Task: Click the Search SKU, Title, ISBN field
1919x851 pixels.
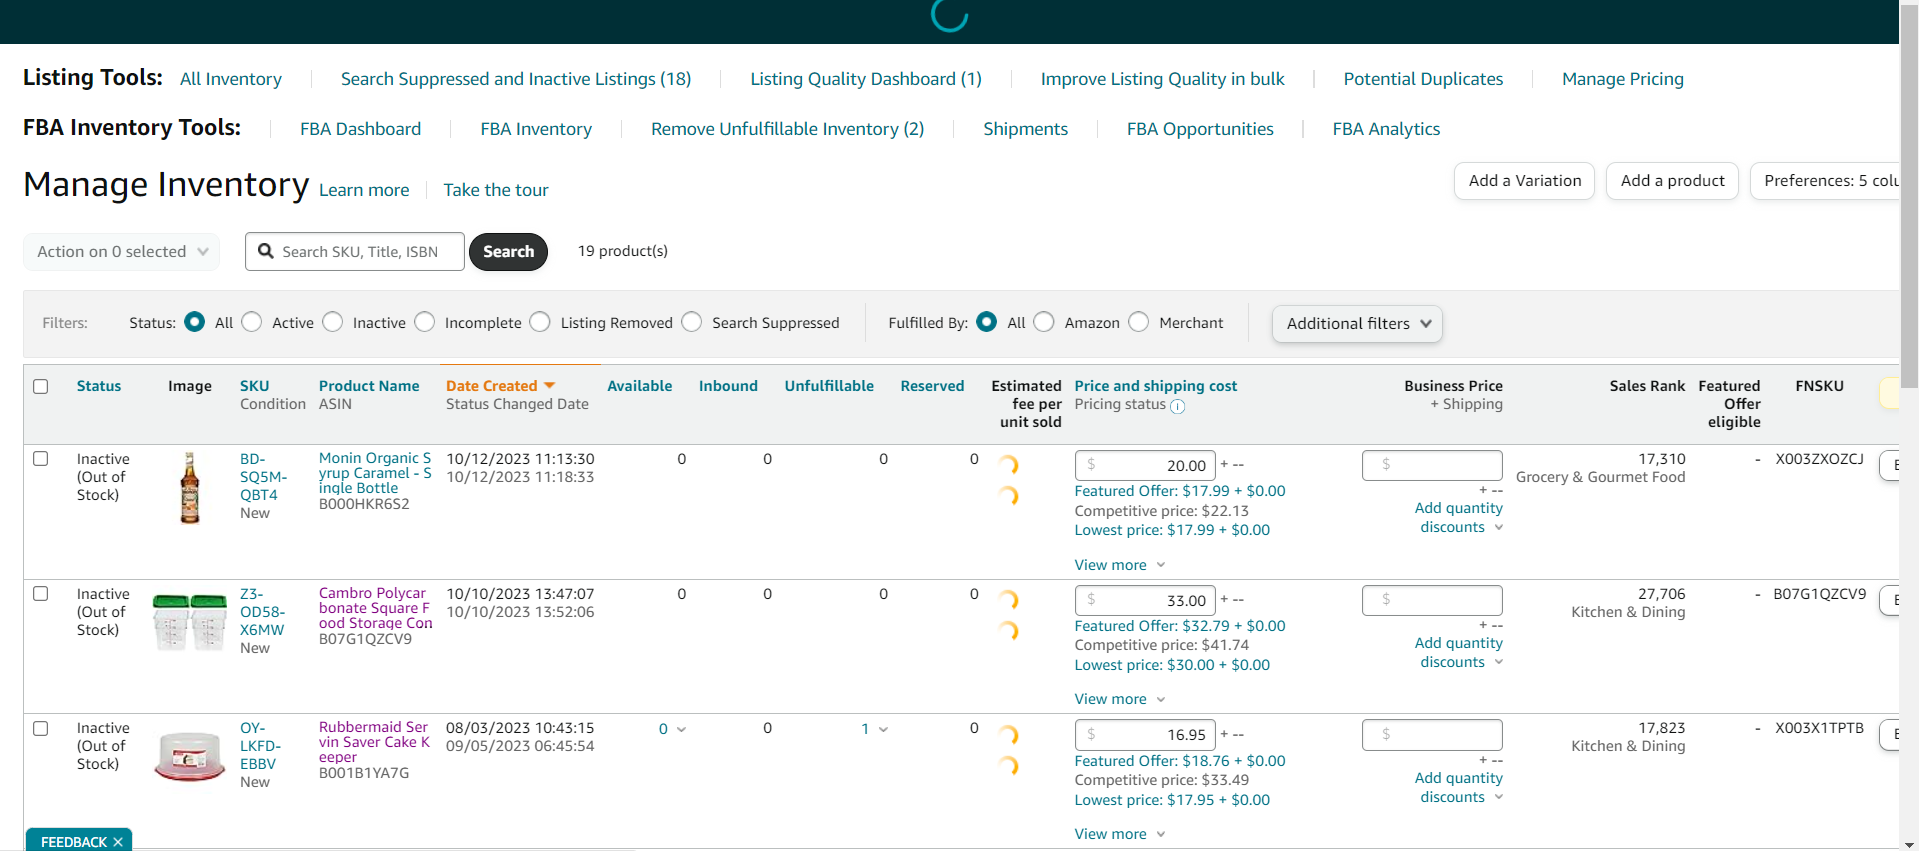Action: click(355, 252)
